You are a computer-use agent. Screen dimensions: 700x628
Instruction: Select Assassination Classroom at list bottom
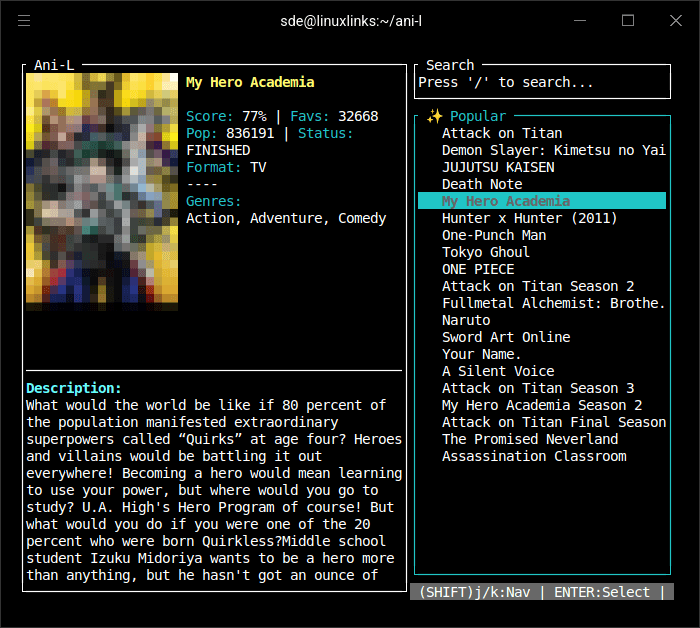coord(534,456)
